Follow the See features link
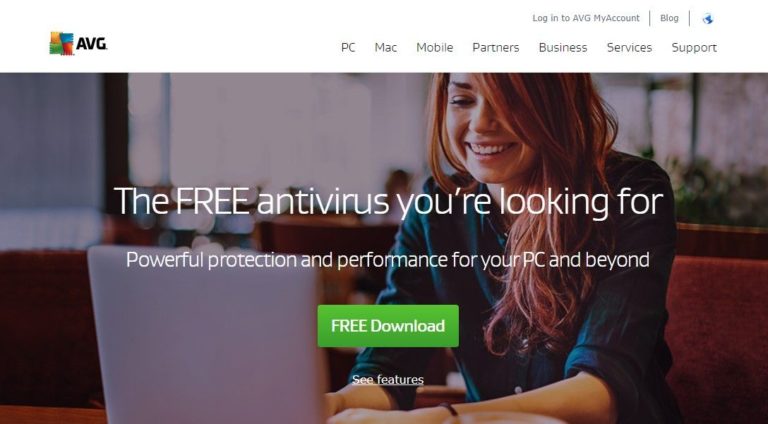Image resolution: width=768 pixels, height=424 pixels. 388,380
